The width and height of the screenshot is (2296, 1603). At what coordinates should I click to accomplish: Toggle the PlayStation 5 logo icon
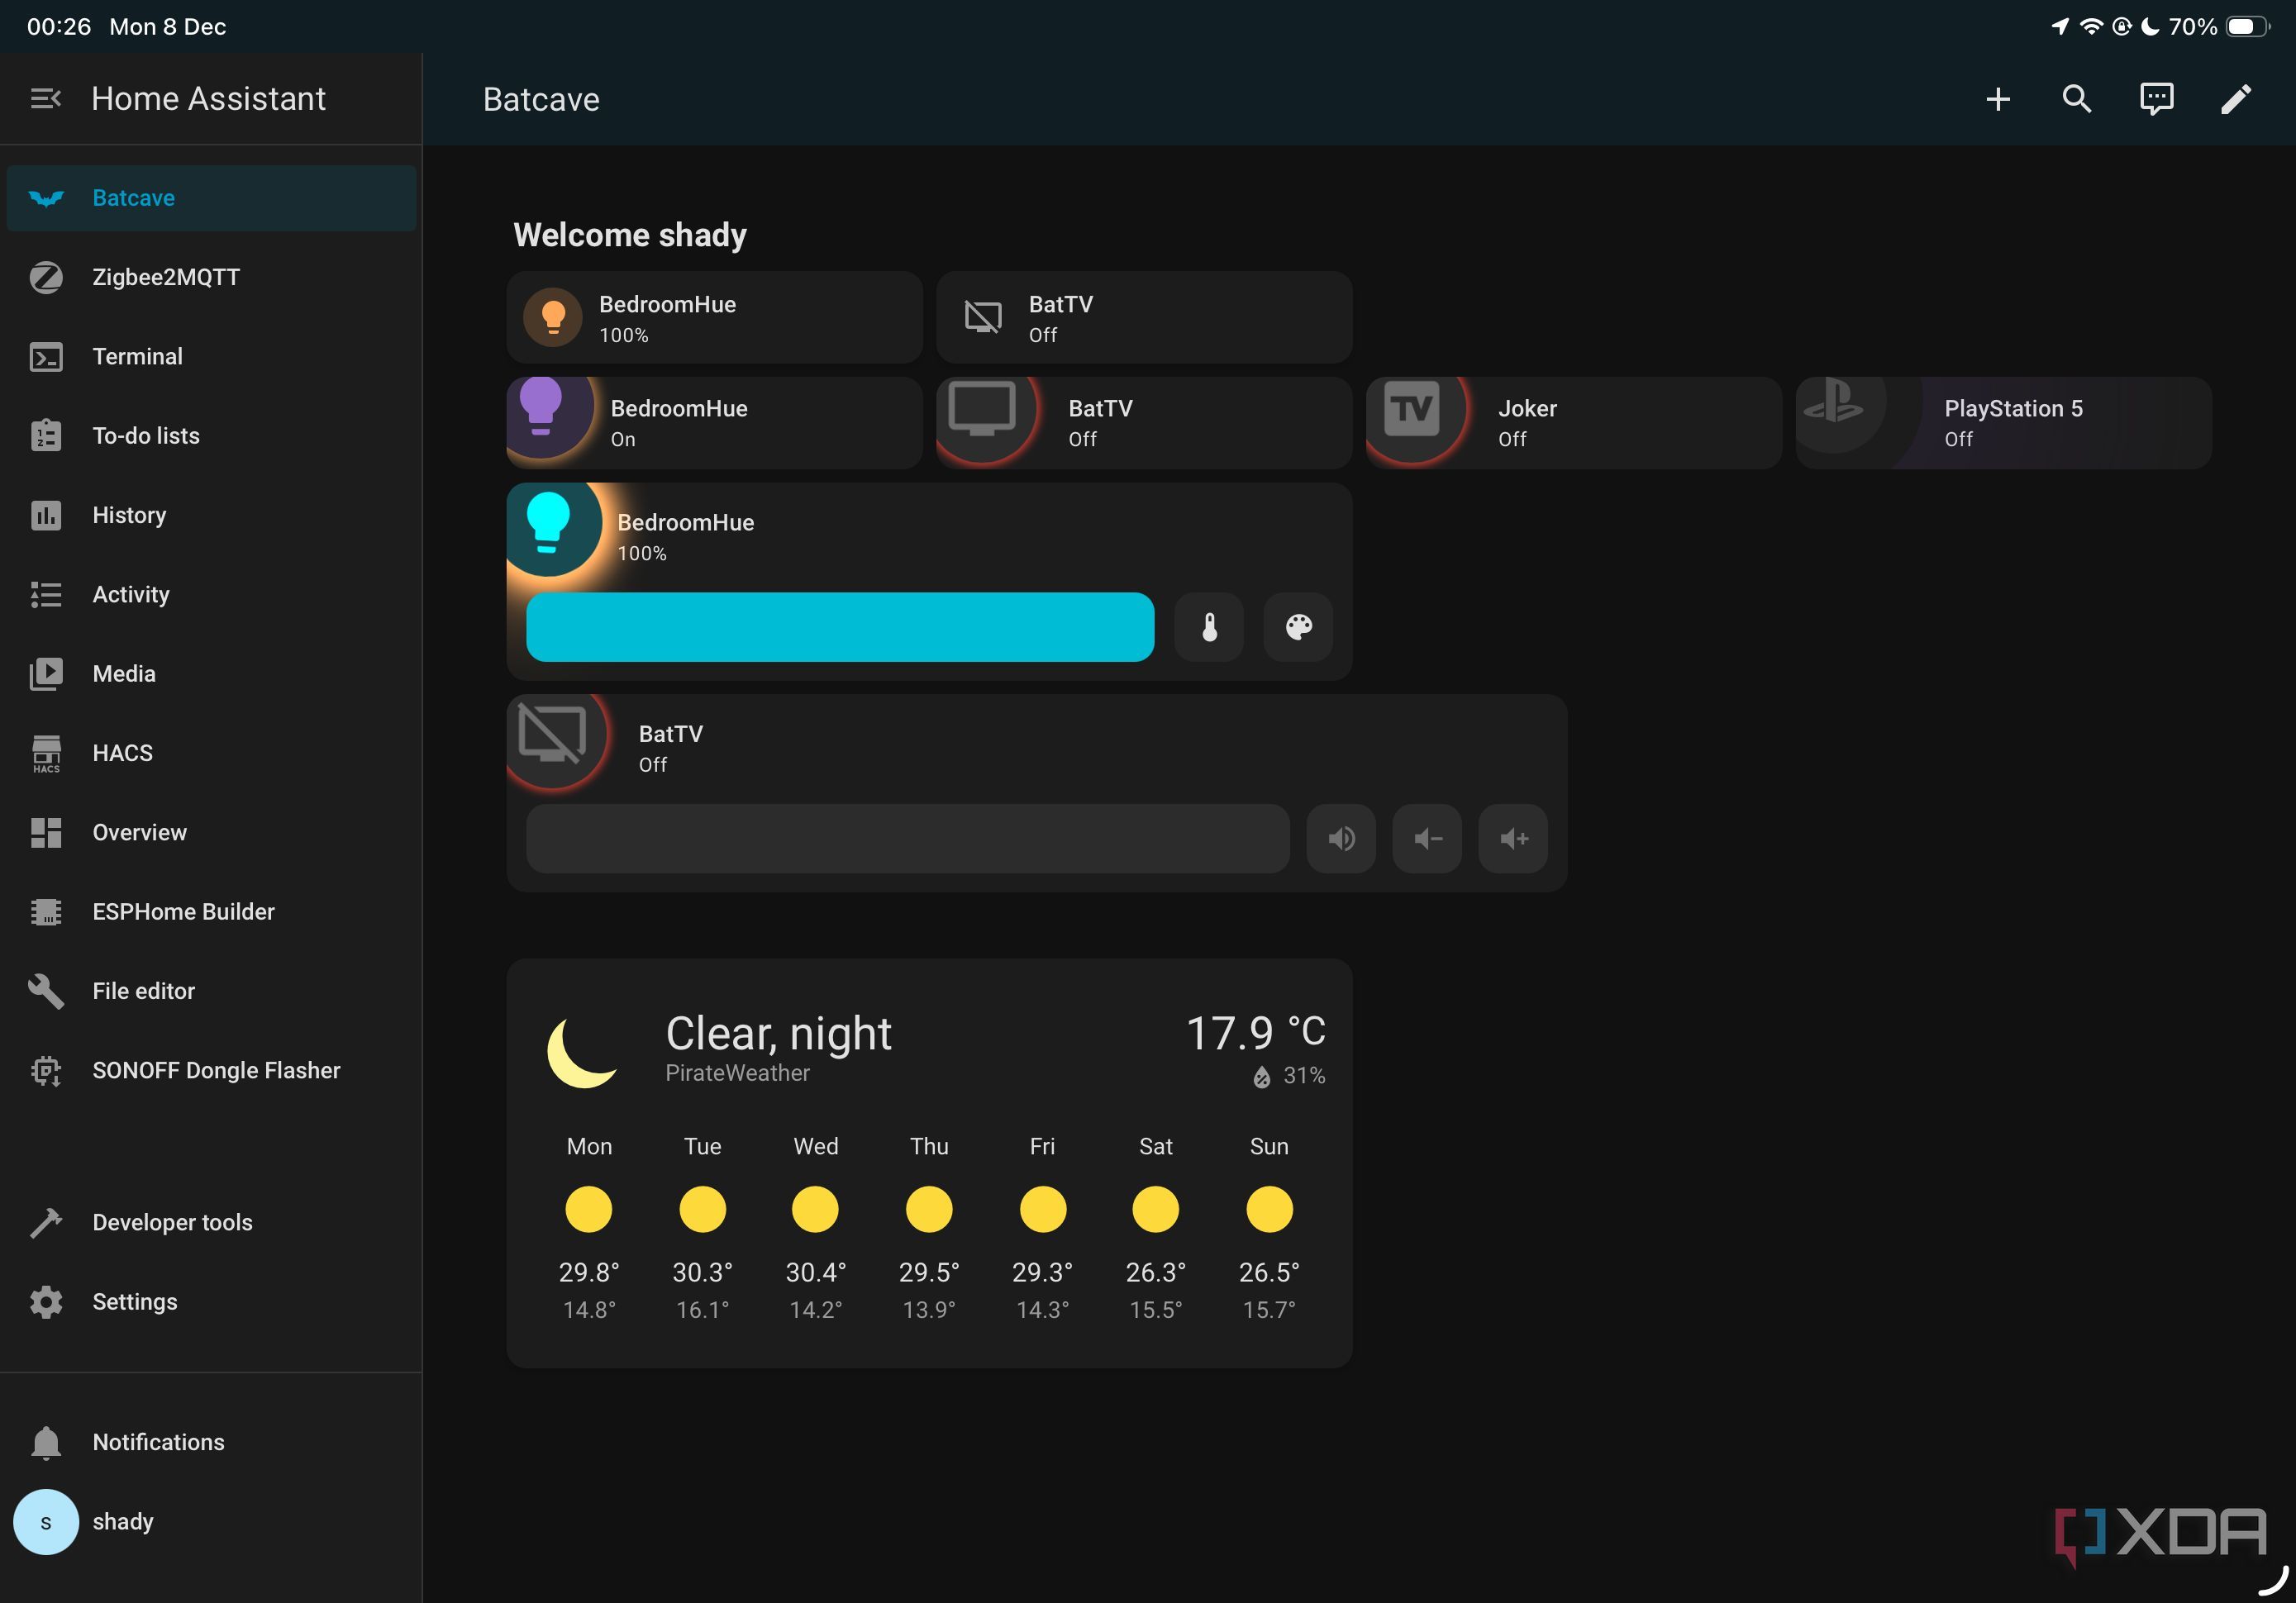coord(1833,403)
